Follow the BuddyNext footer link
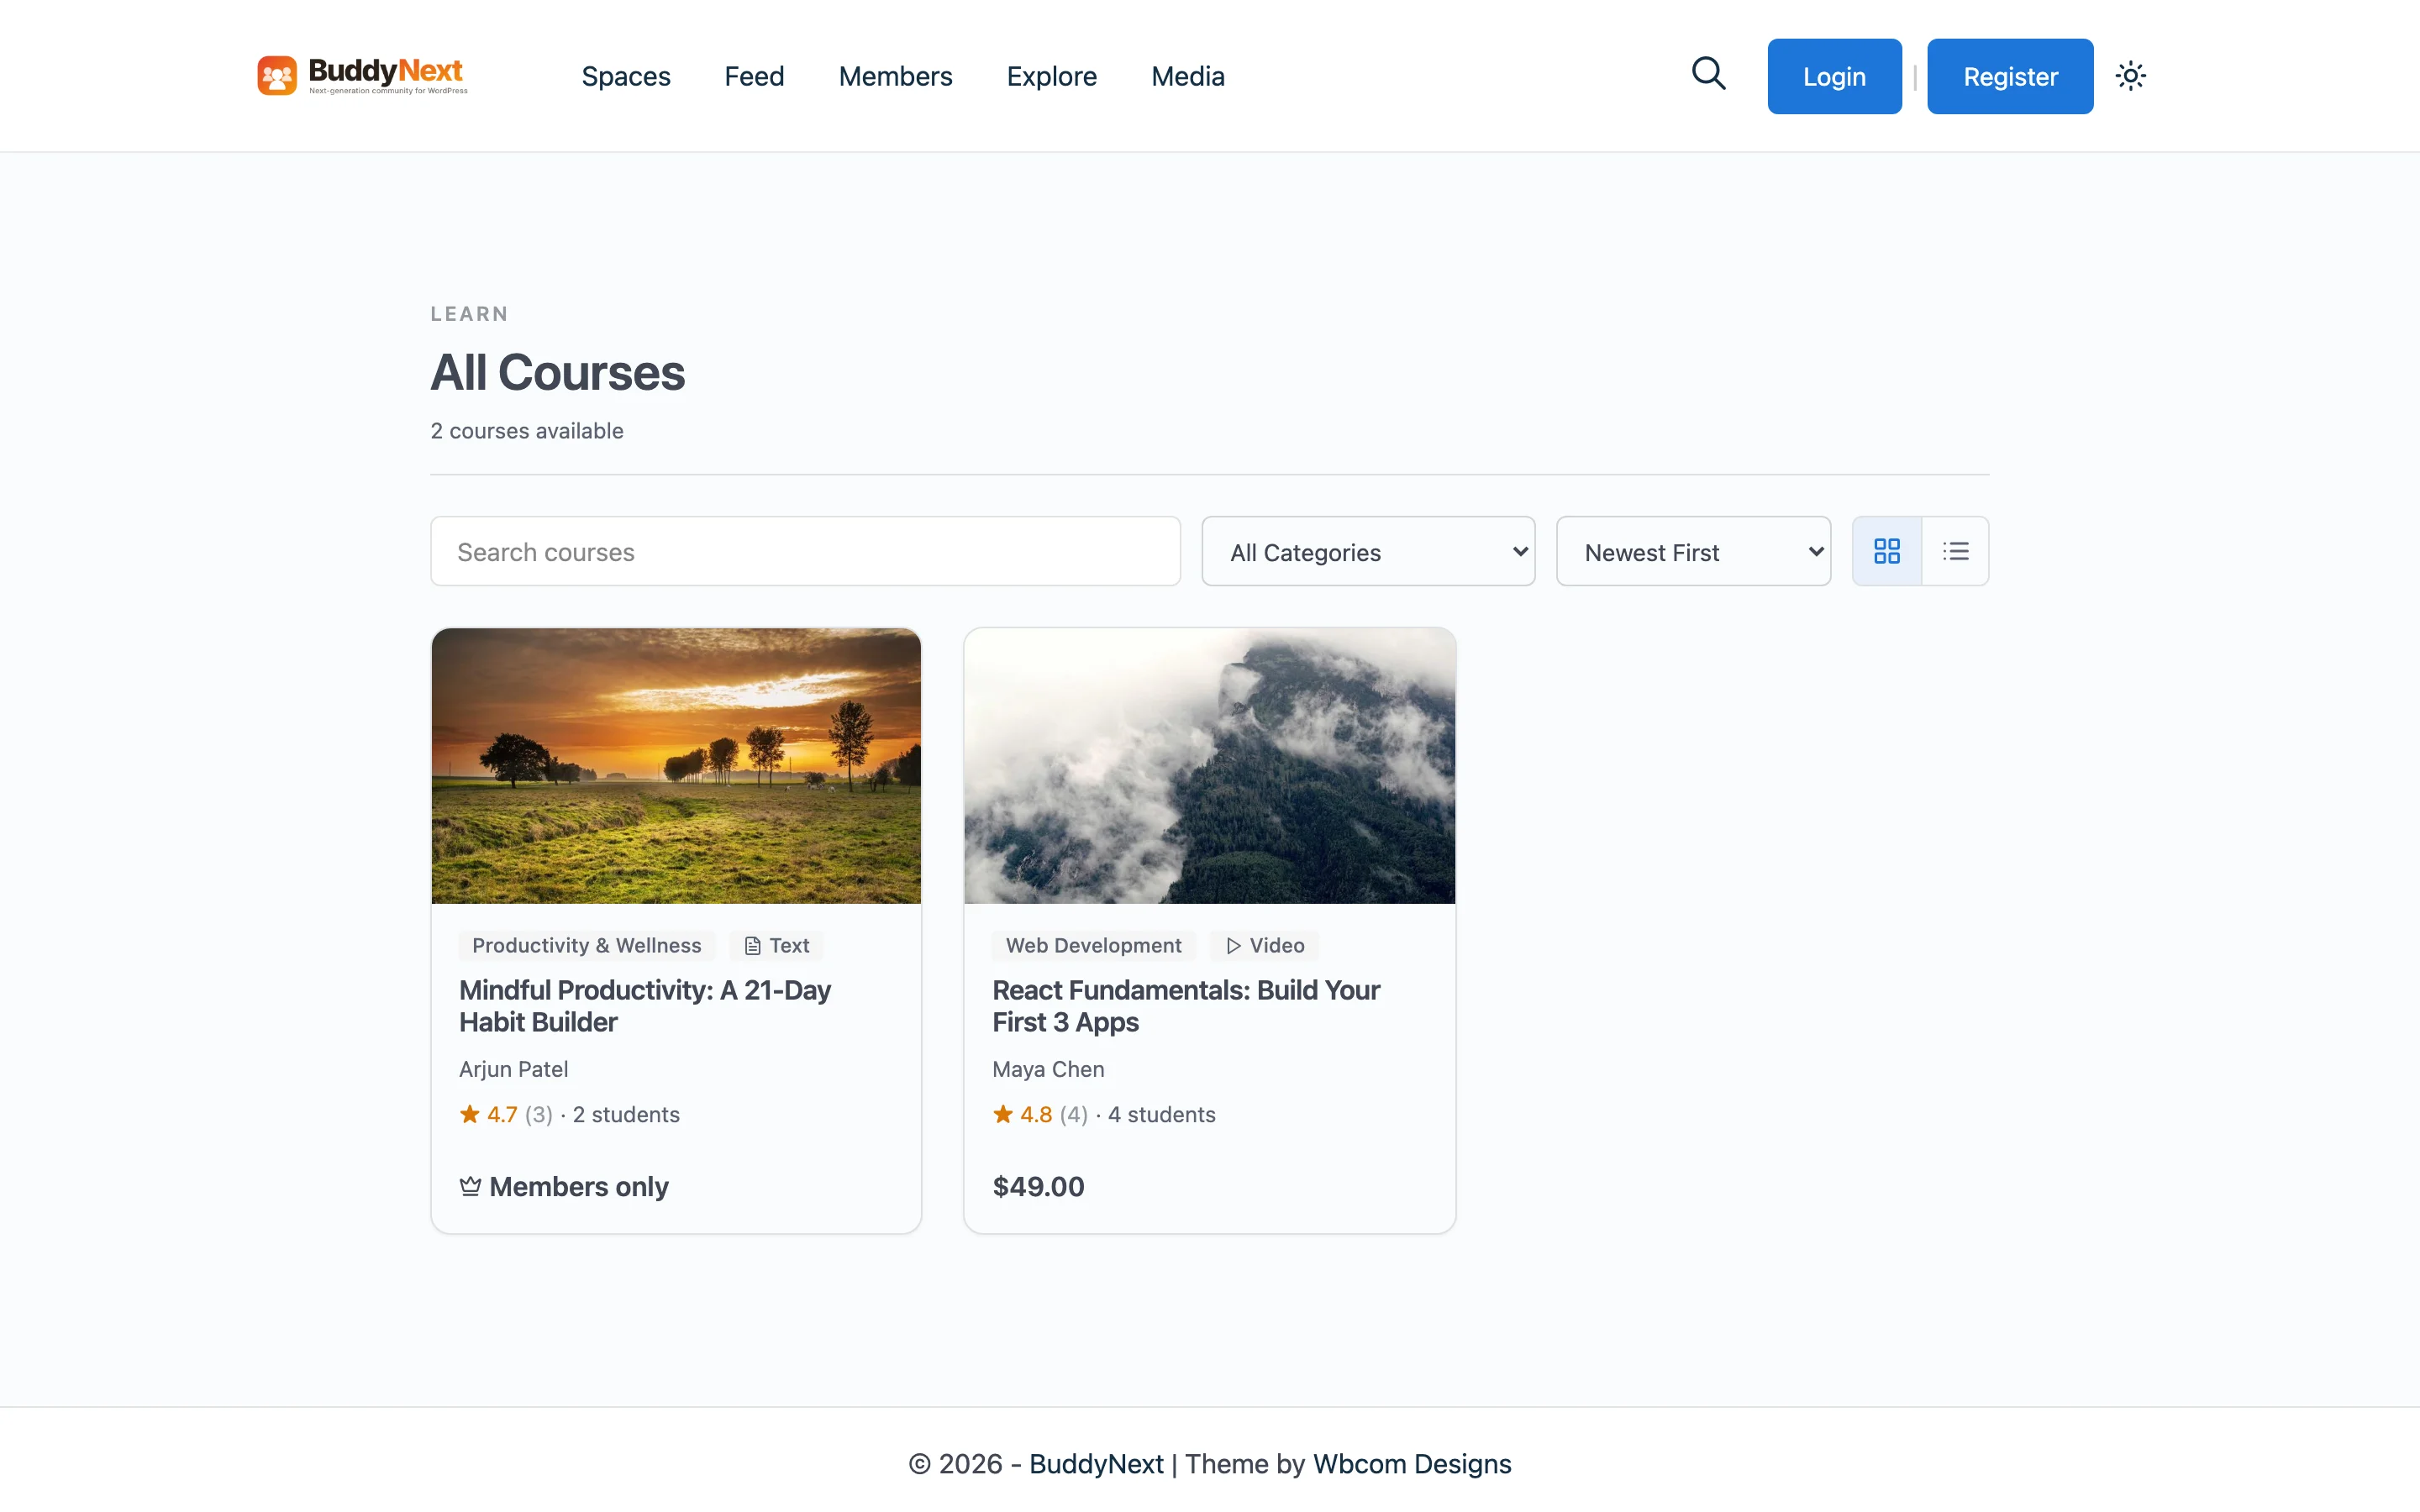The image size is (2420, 1512). (x=1096, y=1464)
